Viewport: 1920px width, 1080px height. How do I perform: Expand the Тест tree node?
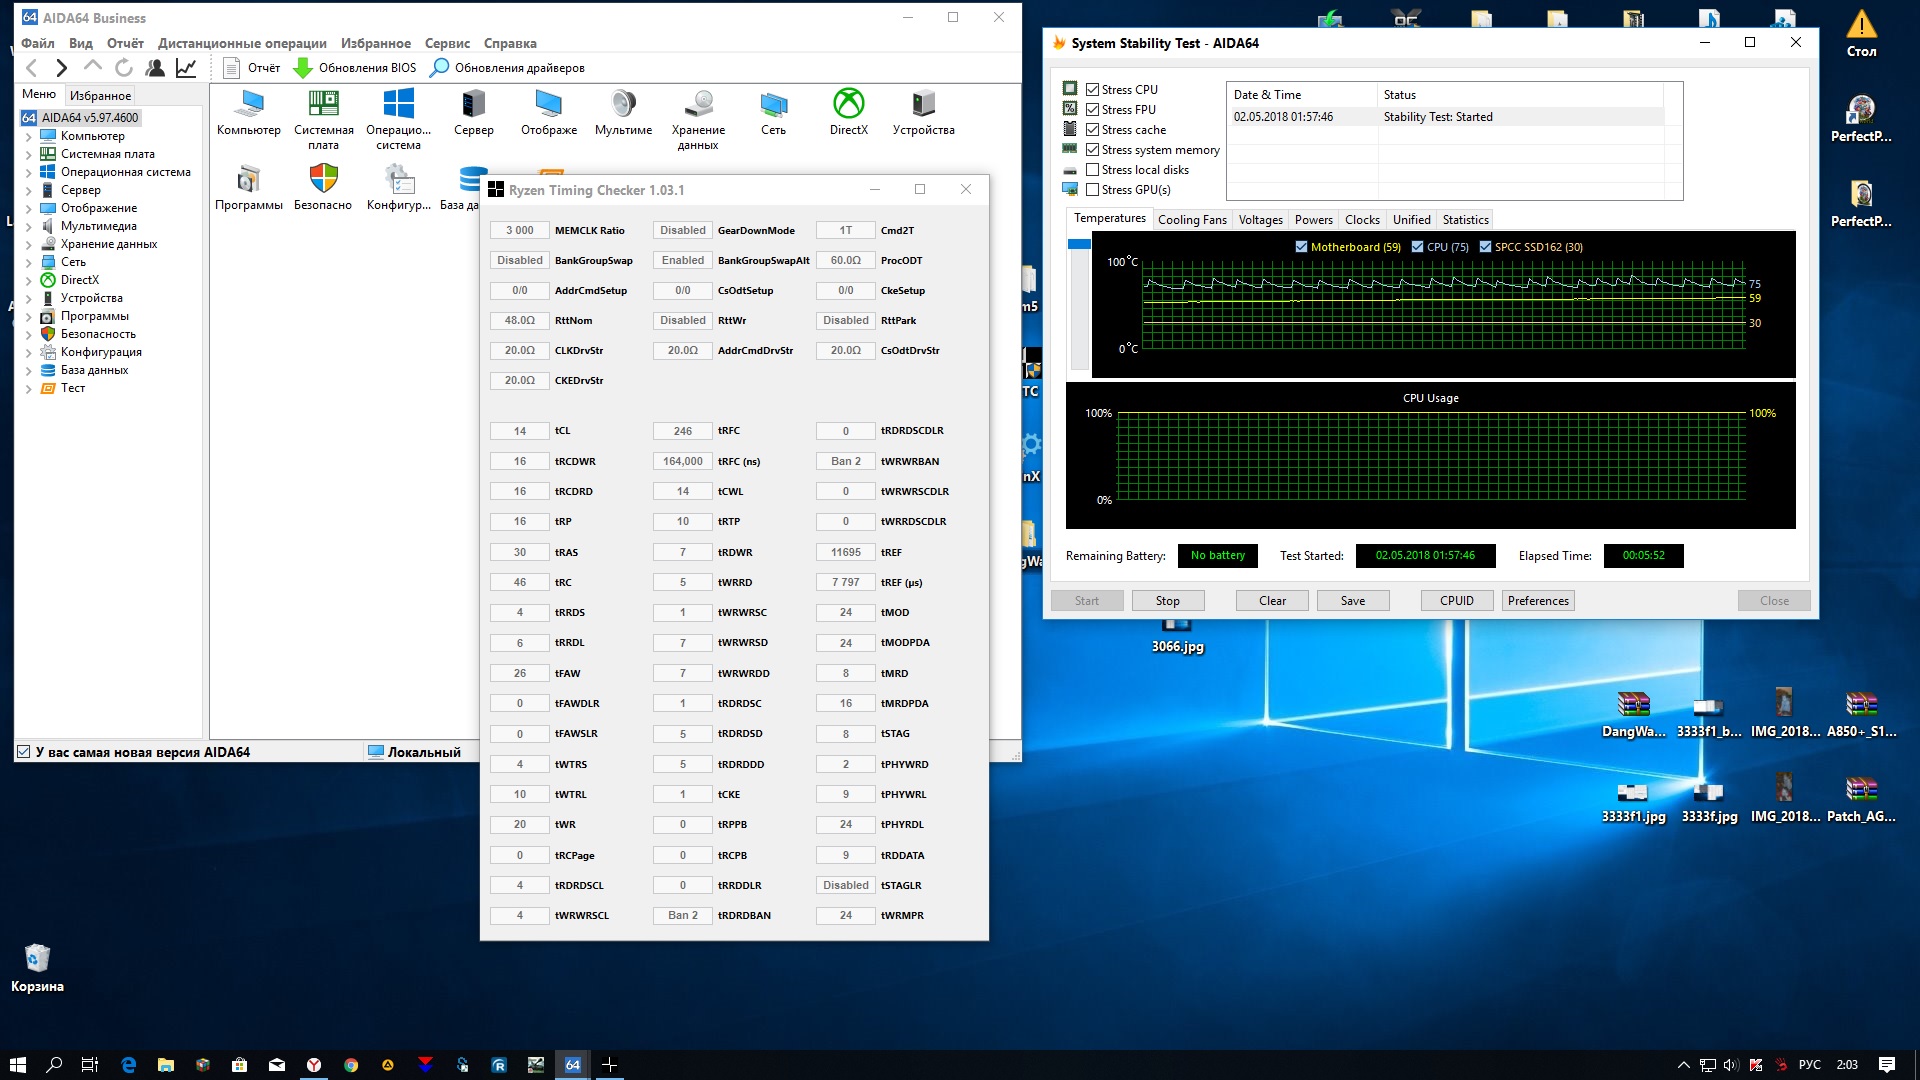(28, 388)
